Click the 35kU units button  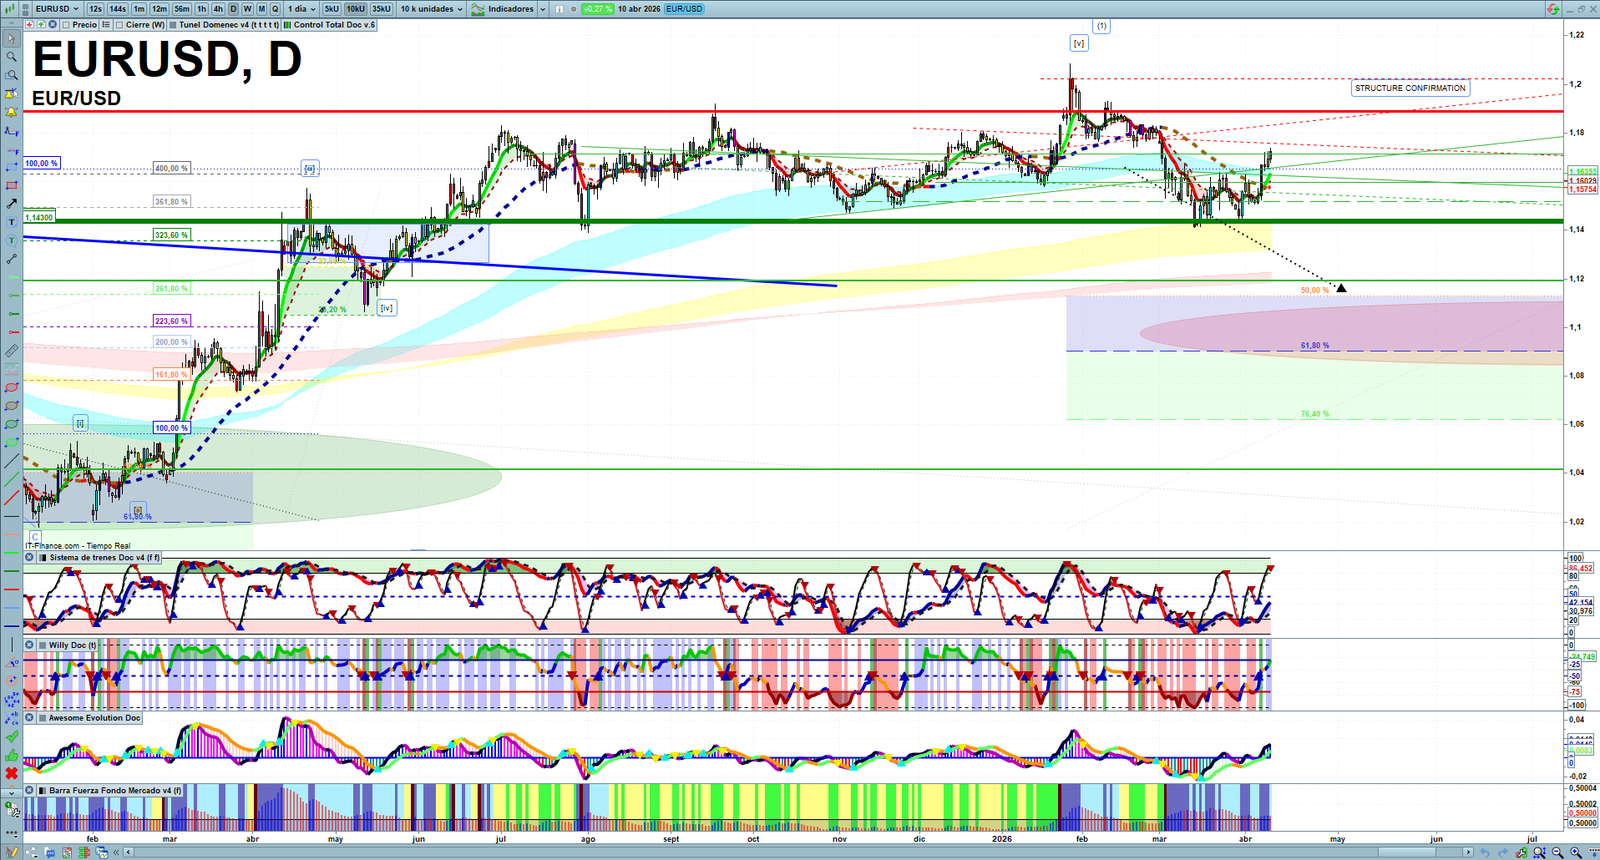pos(381,9)
